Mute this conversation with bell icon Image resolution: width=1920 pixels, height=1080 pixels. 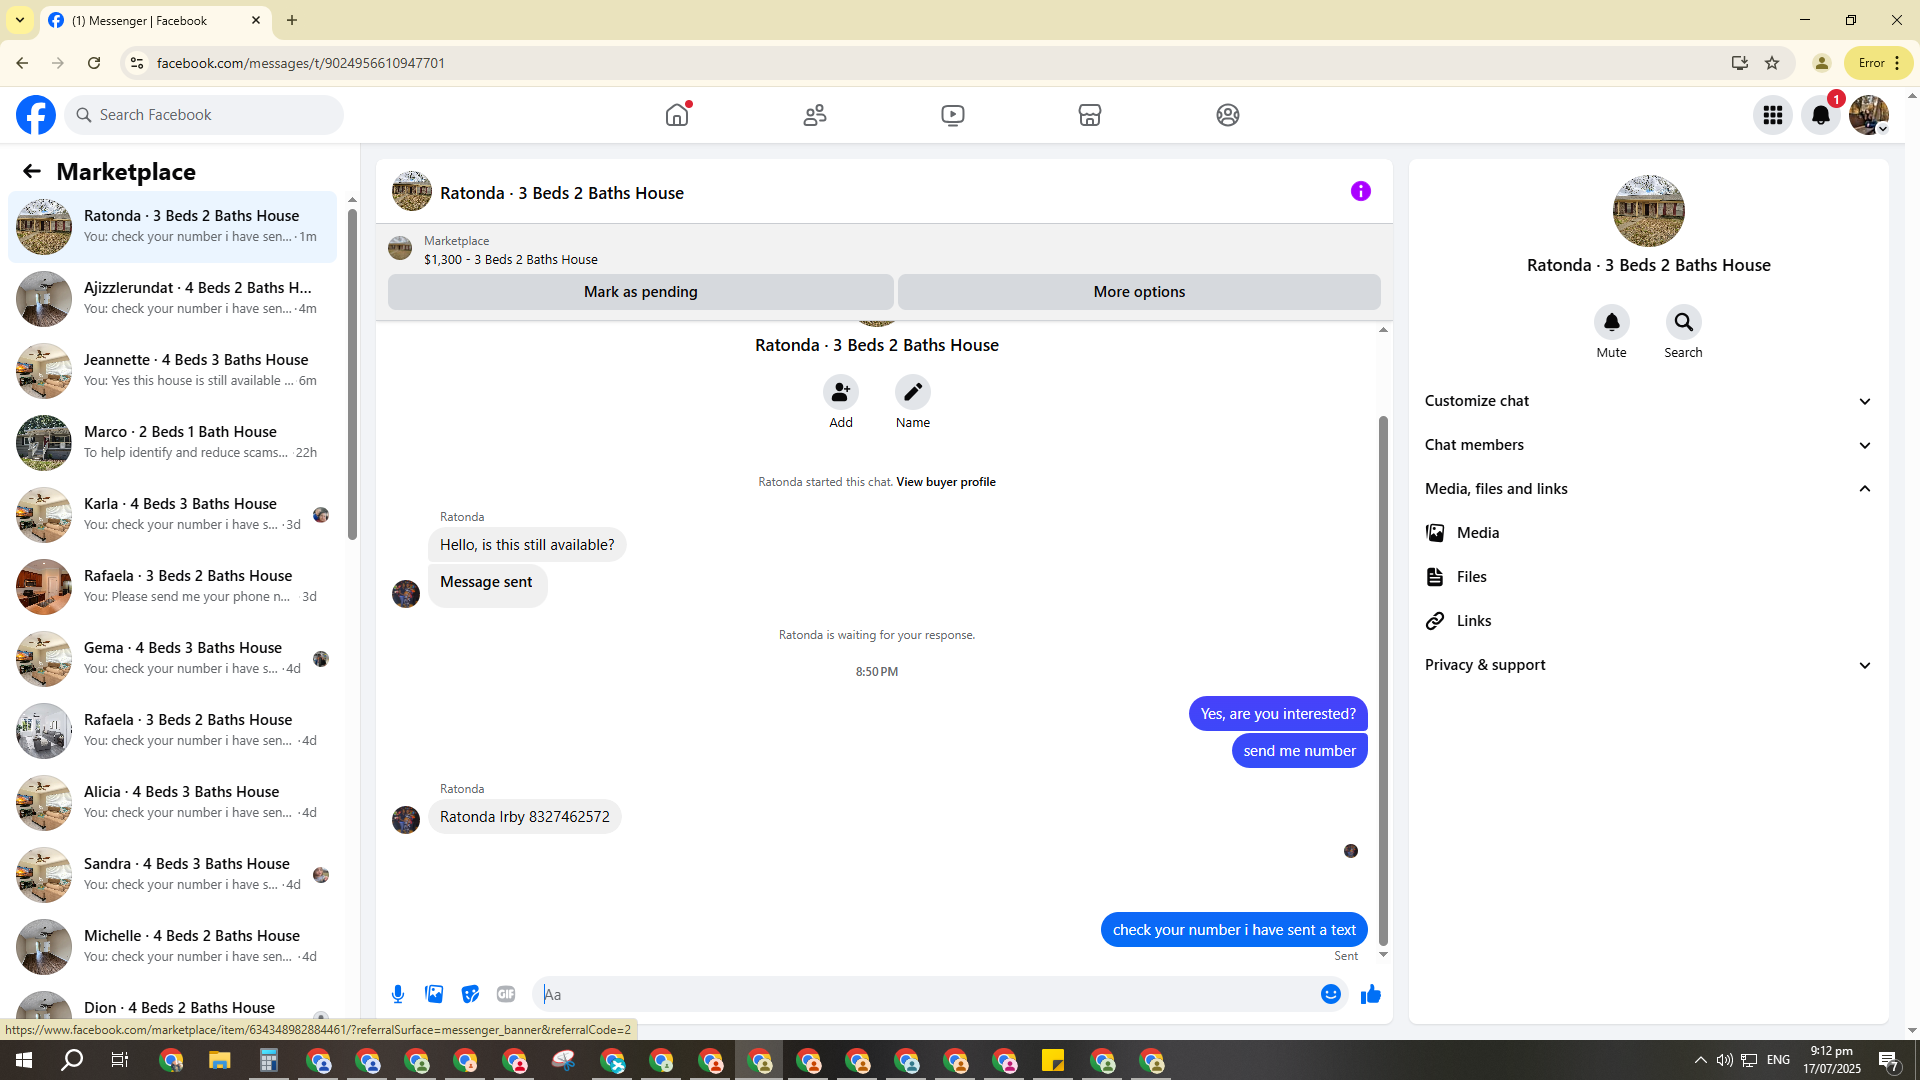pos(1612,322)
